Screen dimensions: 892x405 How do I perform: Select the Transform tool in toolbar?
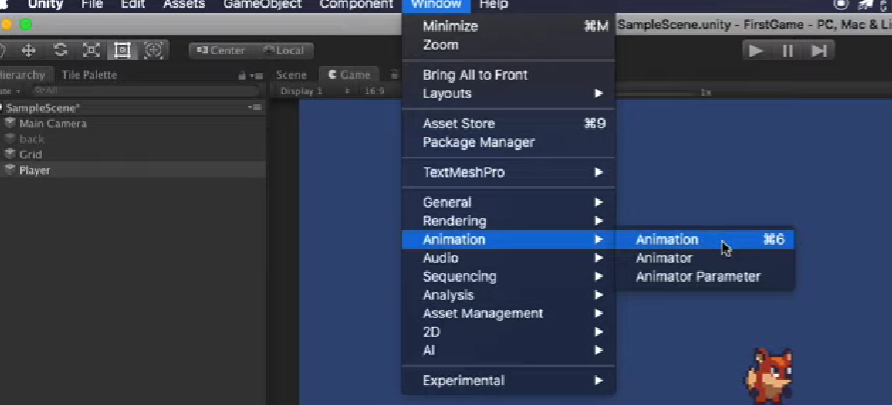tap(154, 51)
